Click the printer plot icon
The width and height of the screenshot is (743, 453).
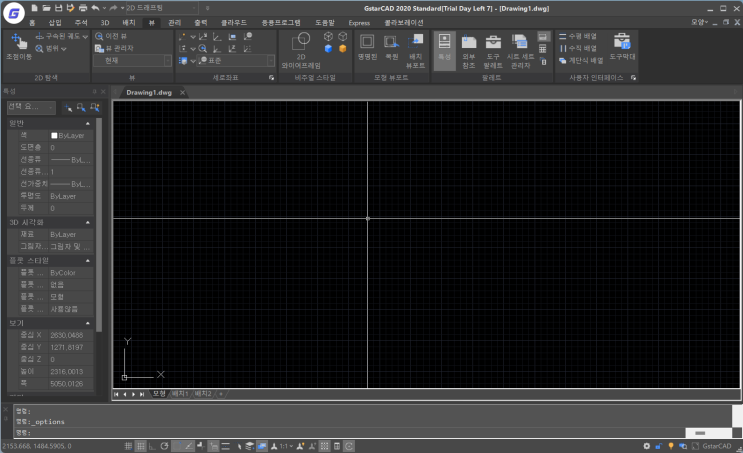(83, 8)
